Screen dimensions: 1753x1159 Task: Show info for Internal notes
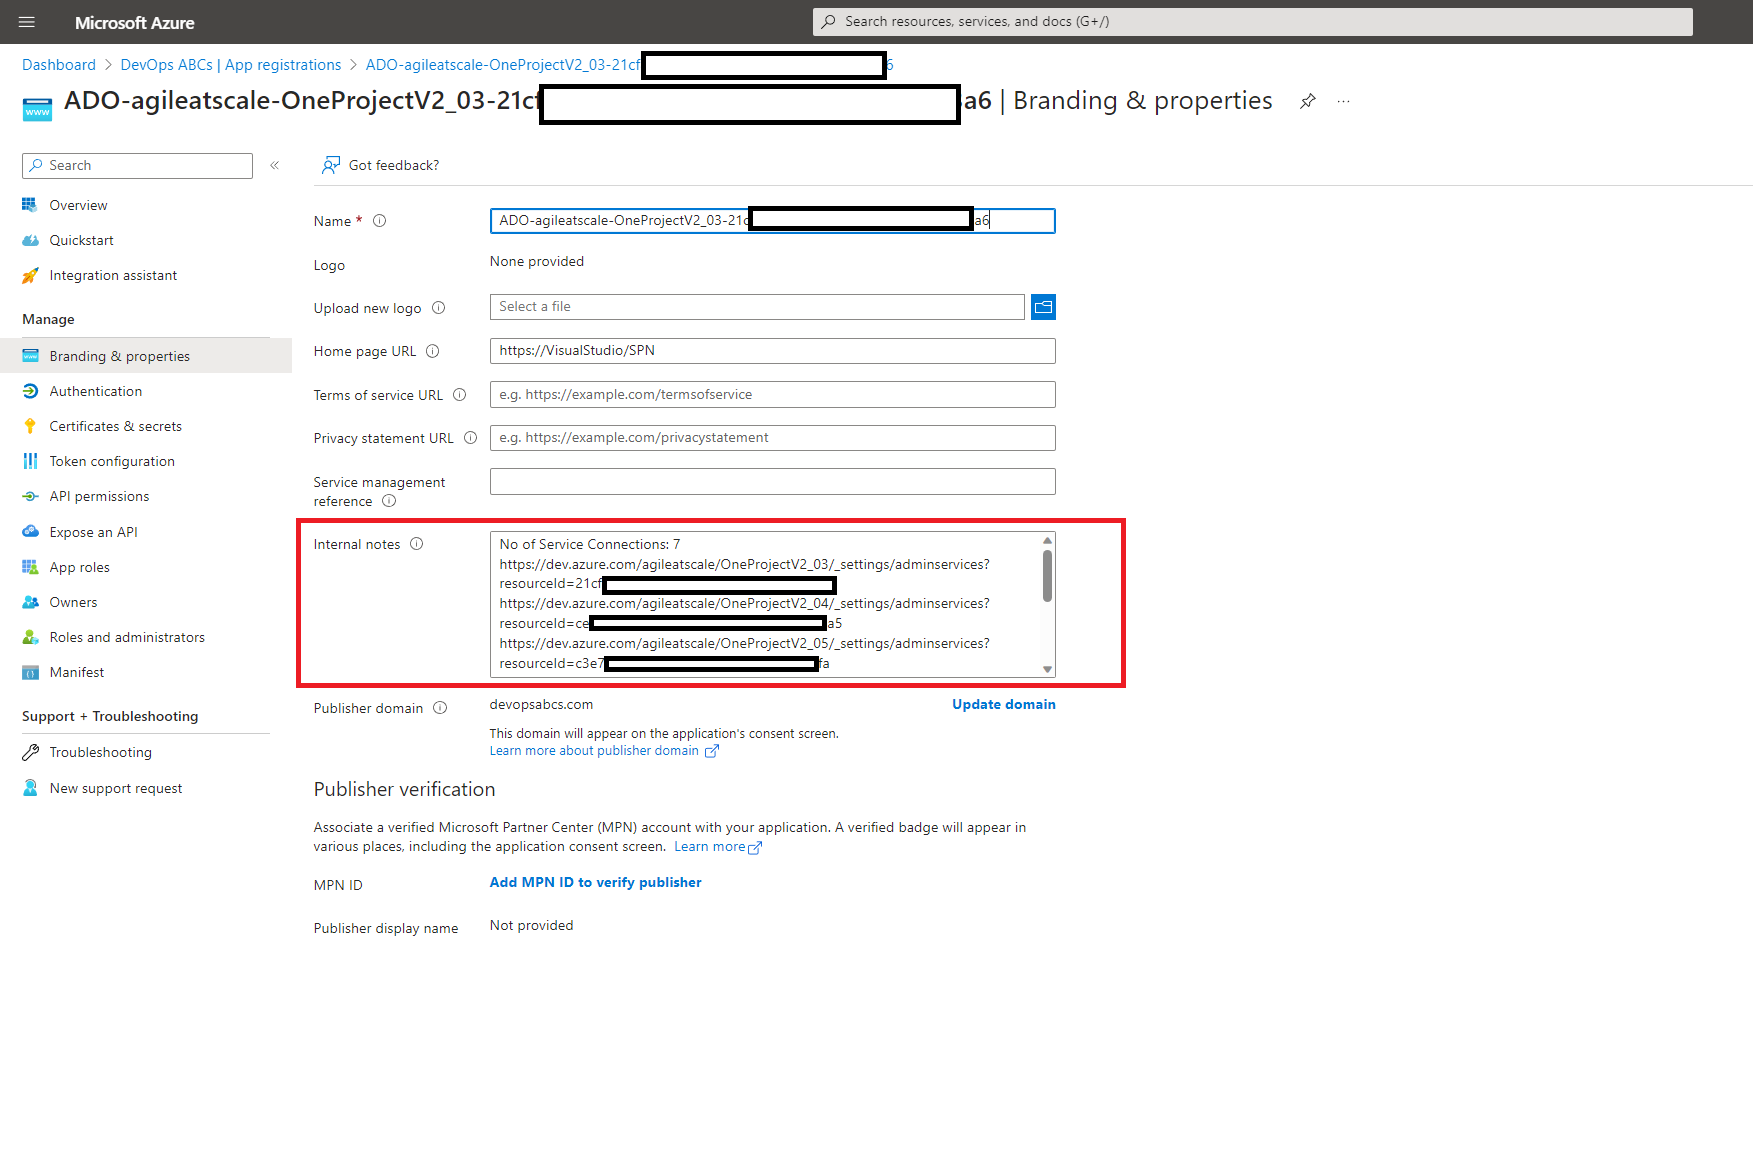417,544
